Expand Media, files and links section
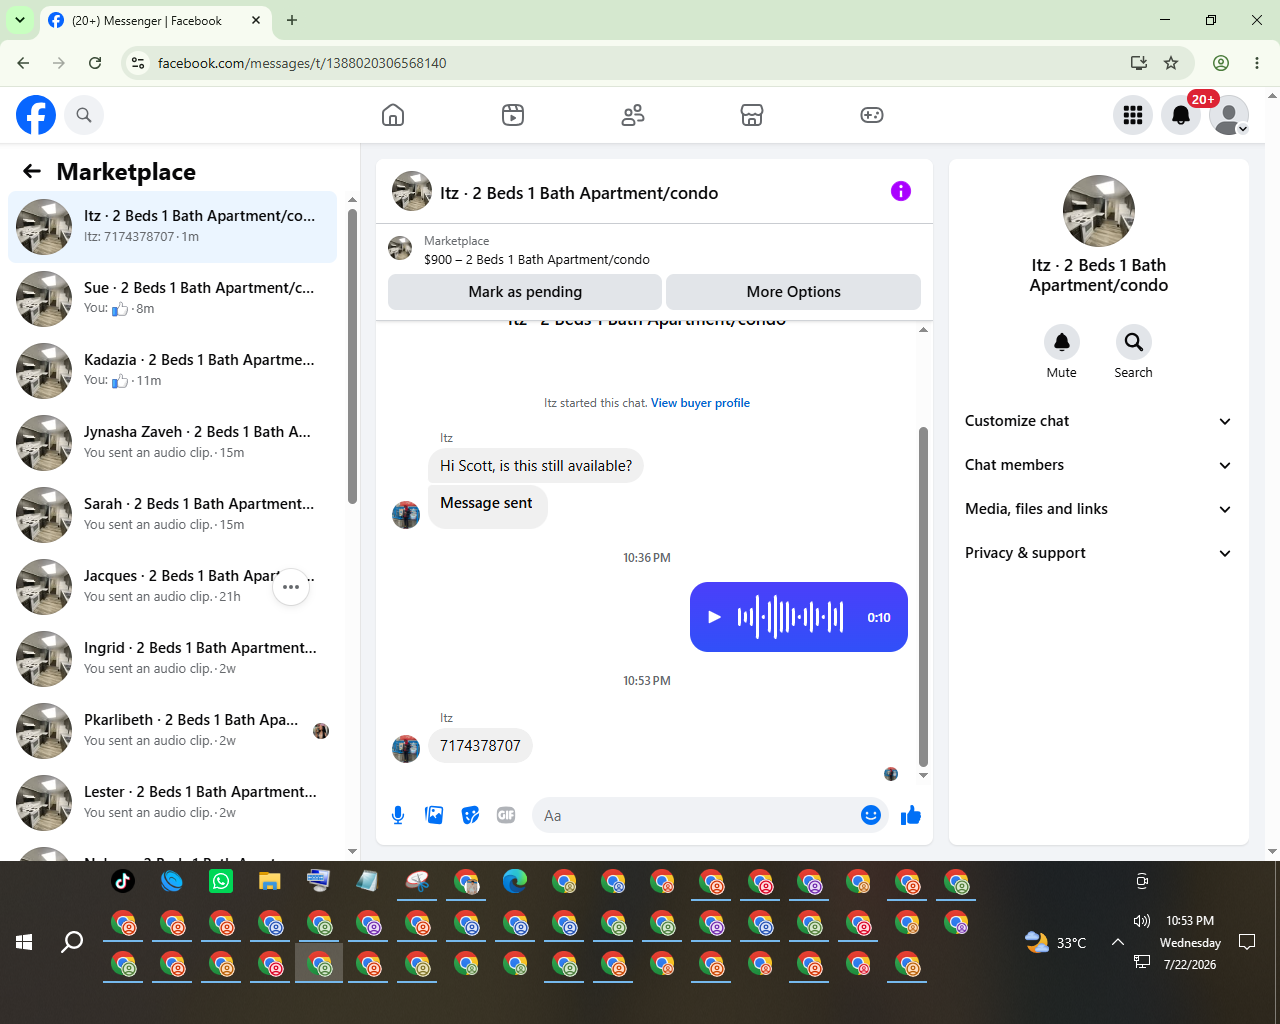 click(x=1098, y=509)
